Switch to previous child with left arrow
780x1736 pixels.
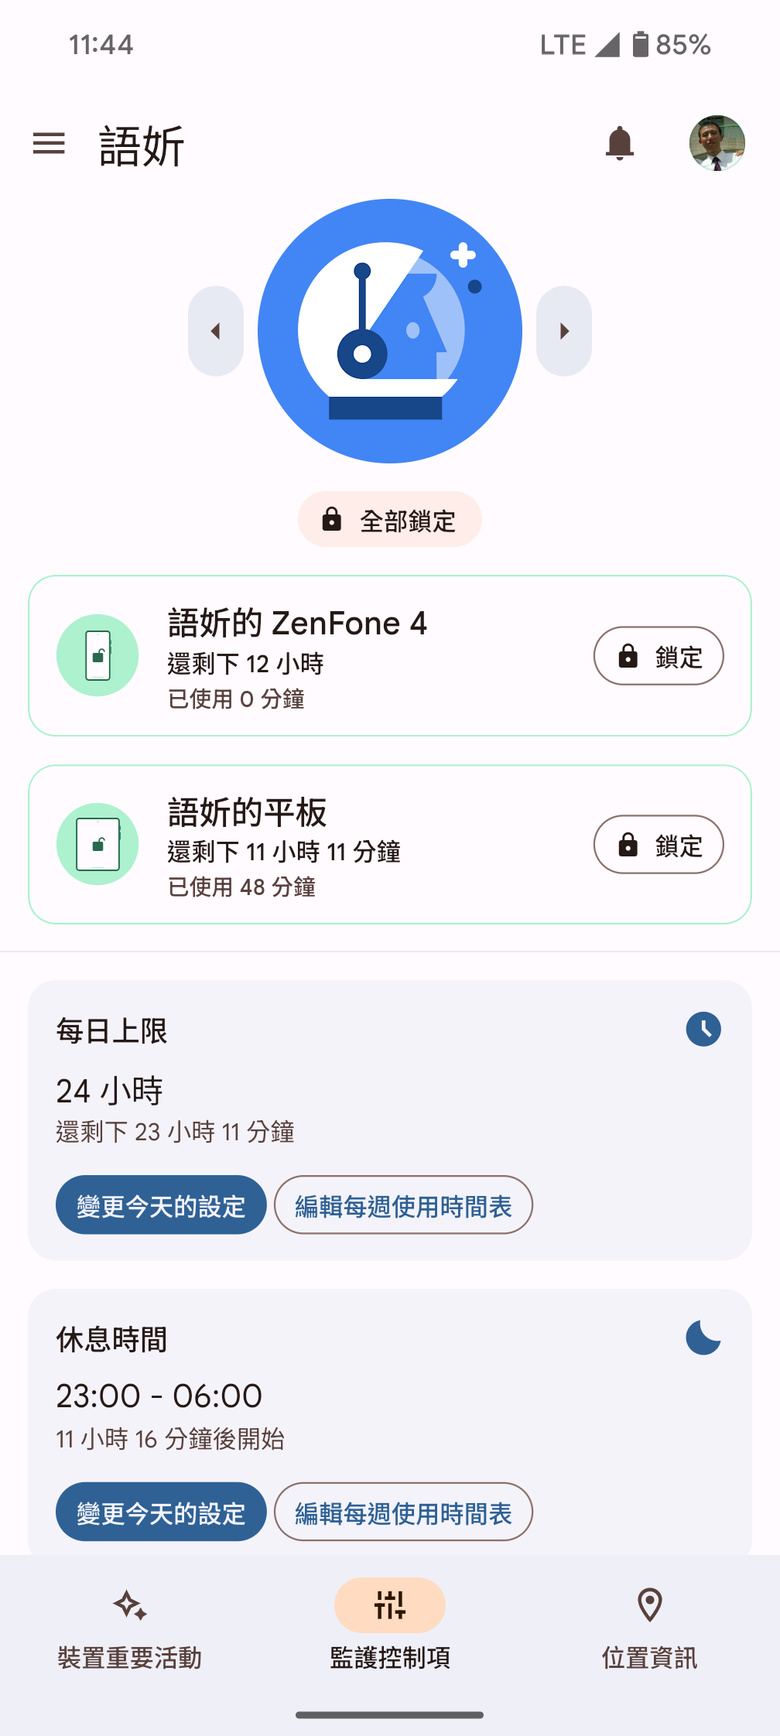click(x=216, y=331)
